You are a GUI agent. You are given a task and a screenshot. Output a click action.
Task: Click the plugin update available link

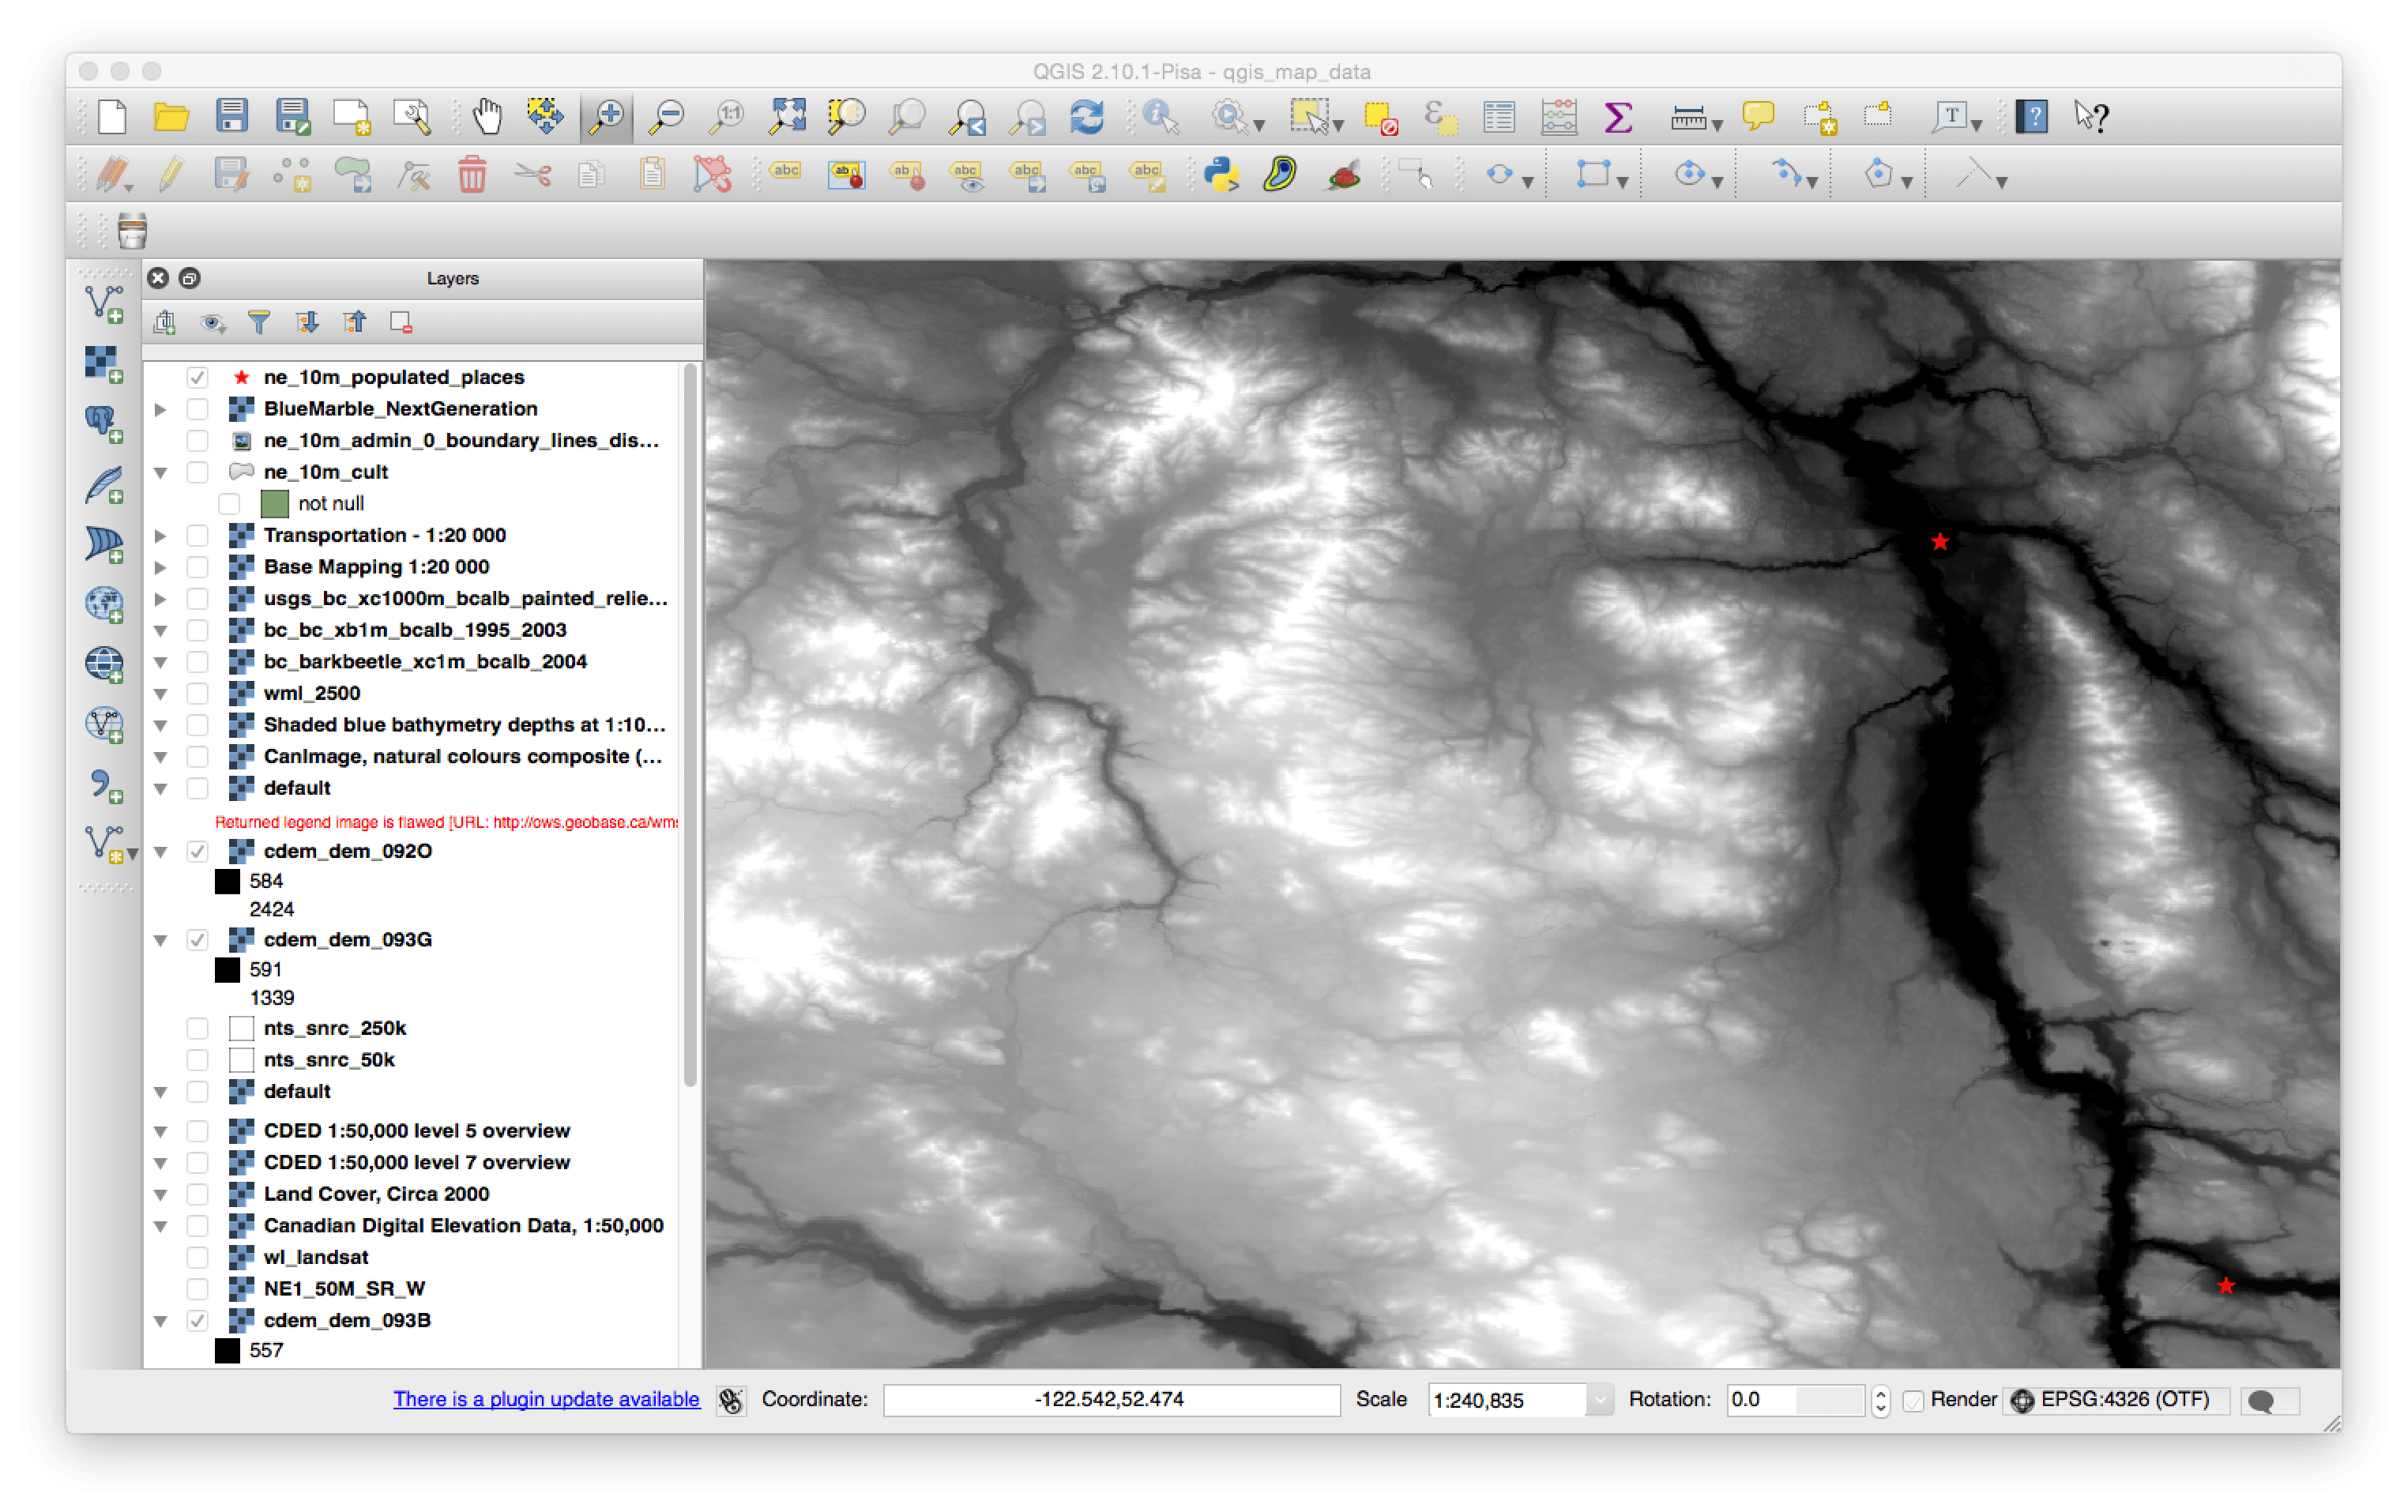click(546, 1399)
